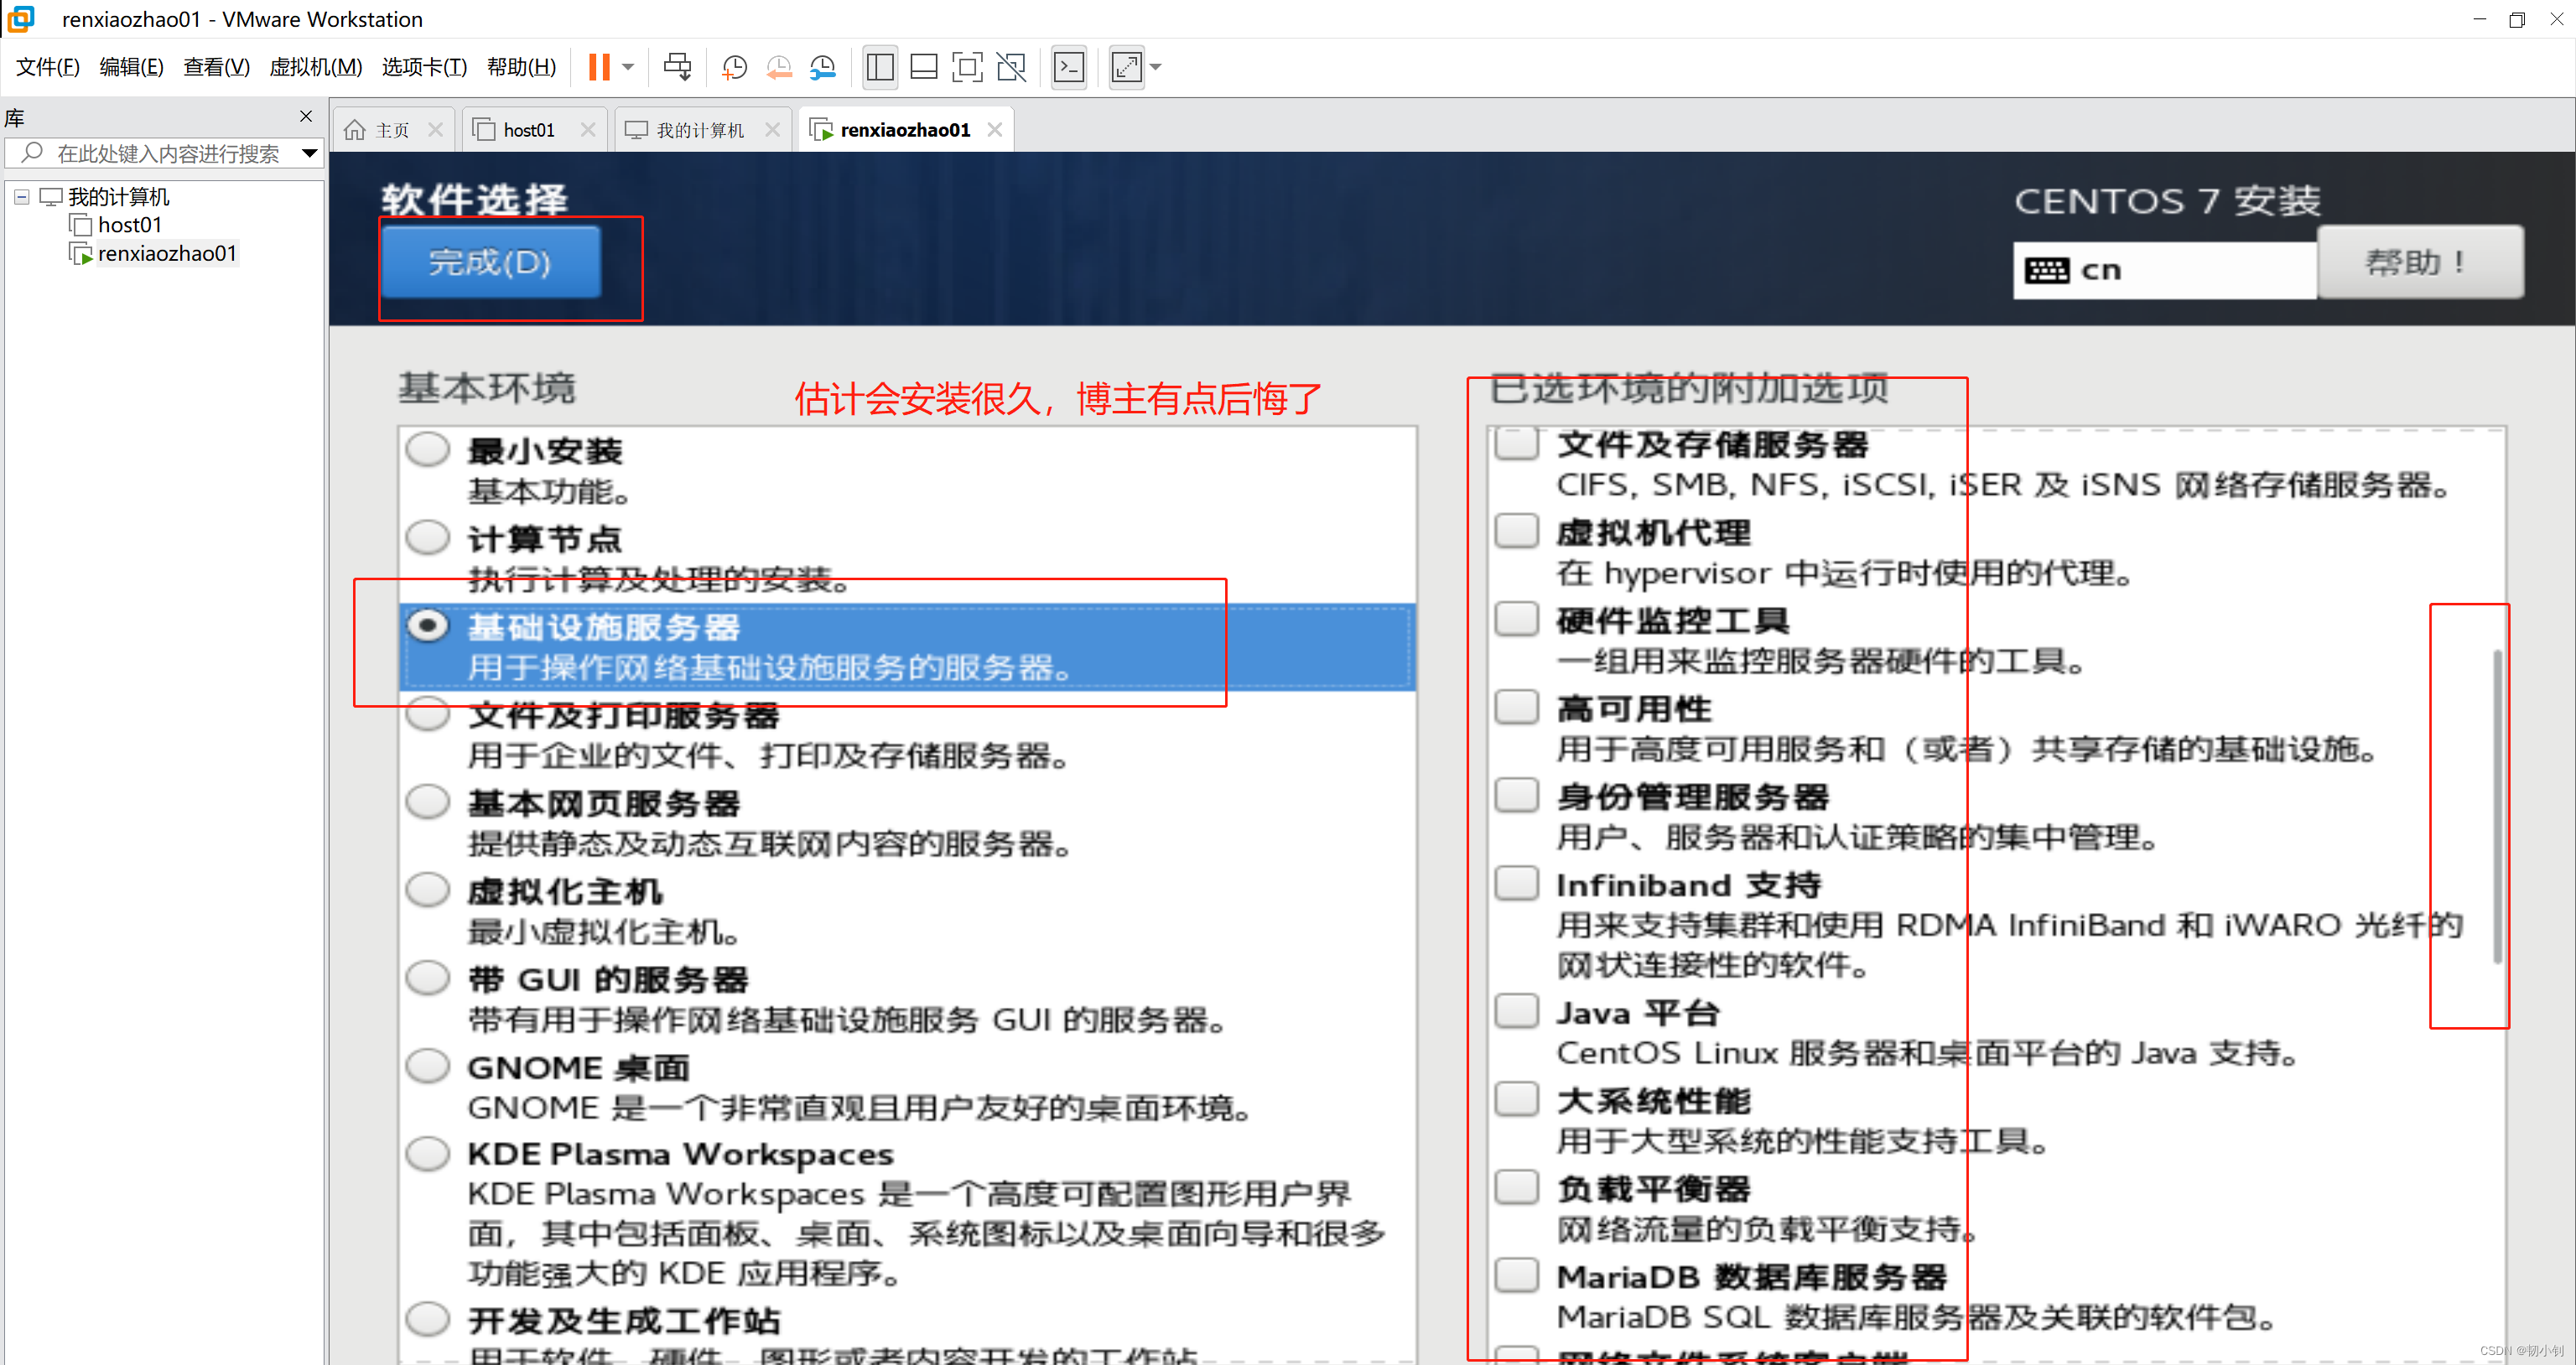Viewport: 2576px width, 1365px height.
Task: Open the 虚拟机(M) menu
Action: [315, 67]
